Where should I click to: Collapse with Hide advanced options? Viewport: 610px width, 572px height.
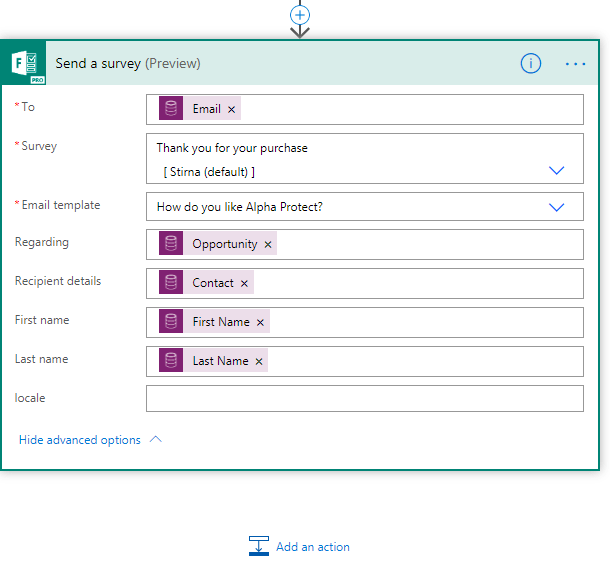click(80, 440)
